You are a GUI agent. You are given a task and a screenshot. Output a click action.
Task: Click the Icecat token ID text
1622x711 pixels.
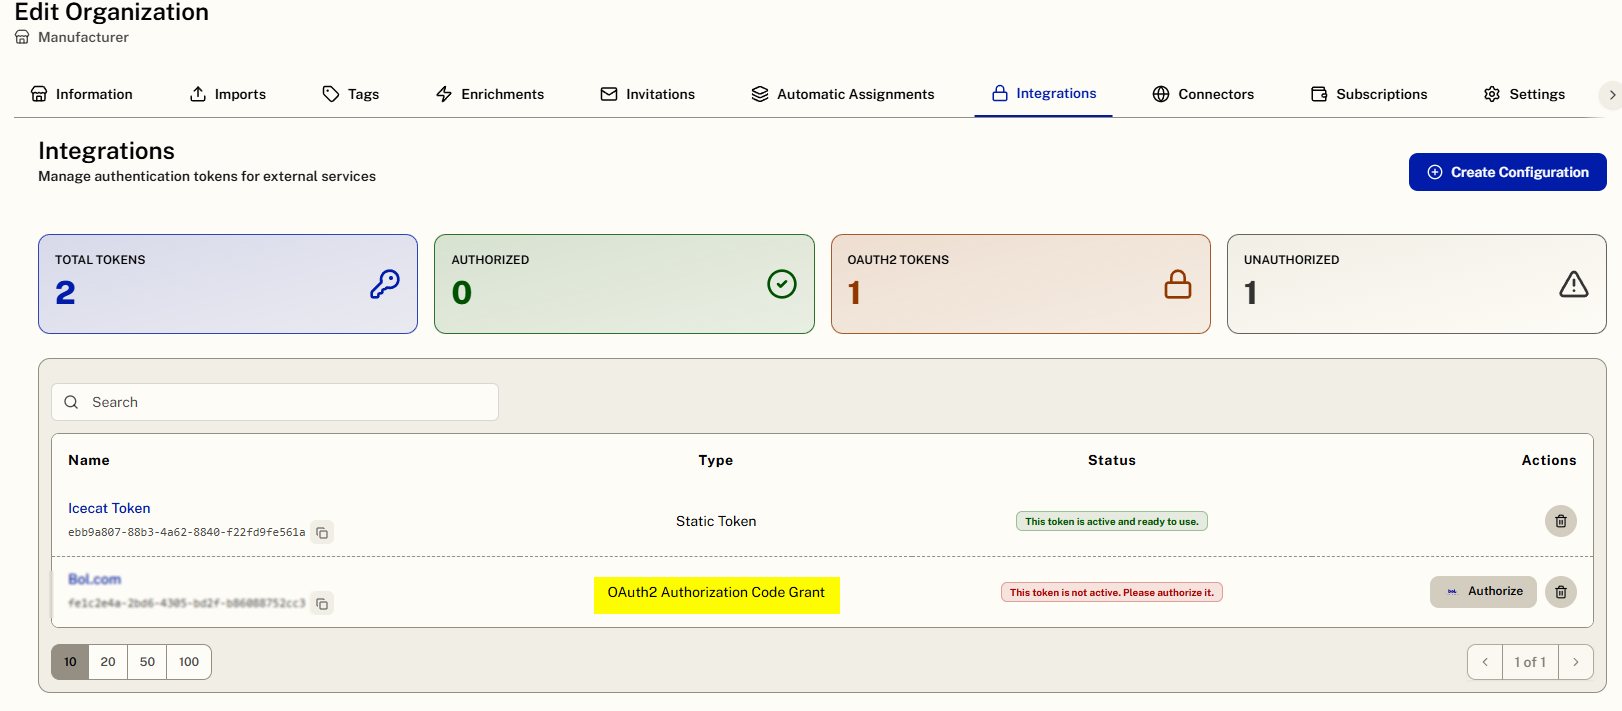(186, 533)
